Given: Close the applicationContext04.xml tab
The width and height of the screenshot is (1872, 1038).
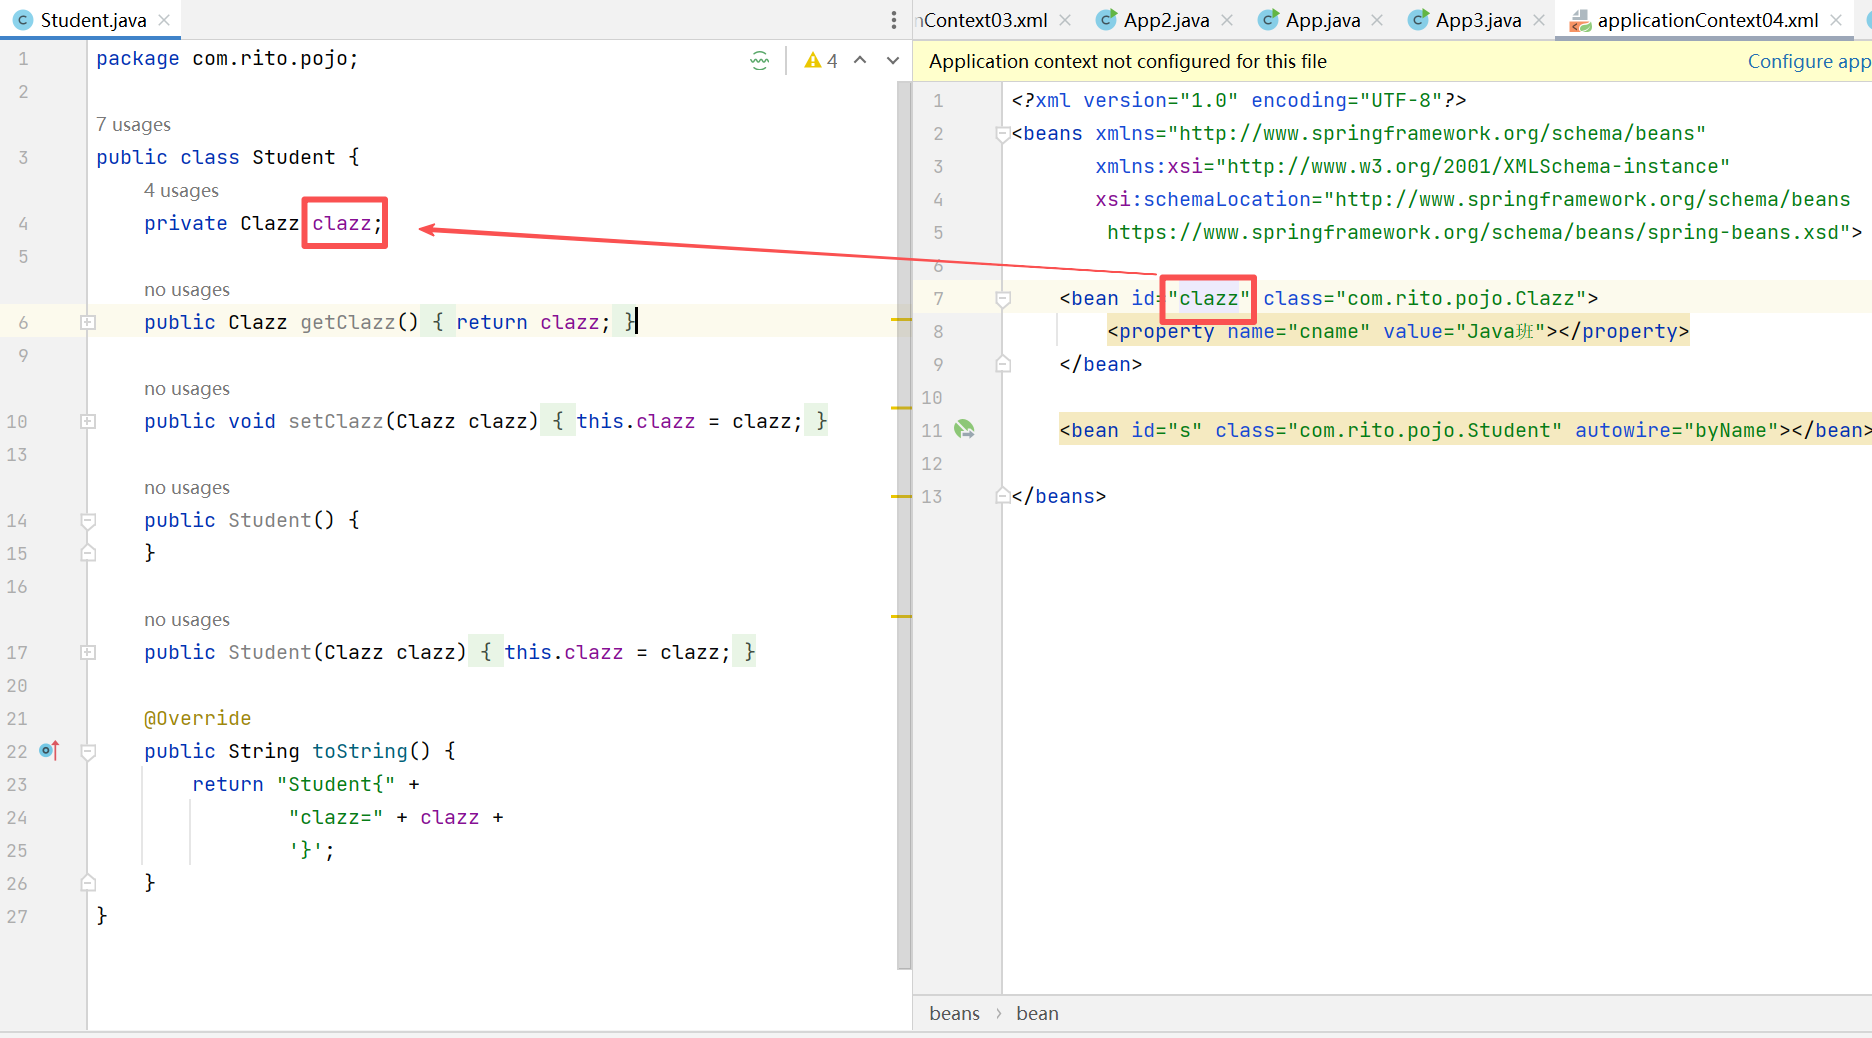Looking at the screenshot, I should point(1836,20).
